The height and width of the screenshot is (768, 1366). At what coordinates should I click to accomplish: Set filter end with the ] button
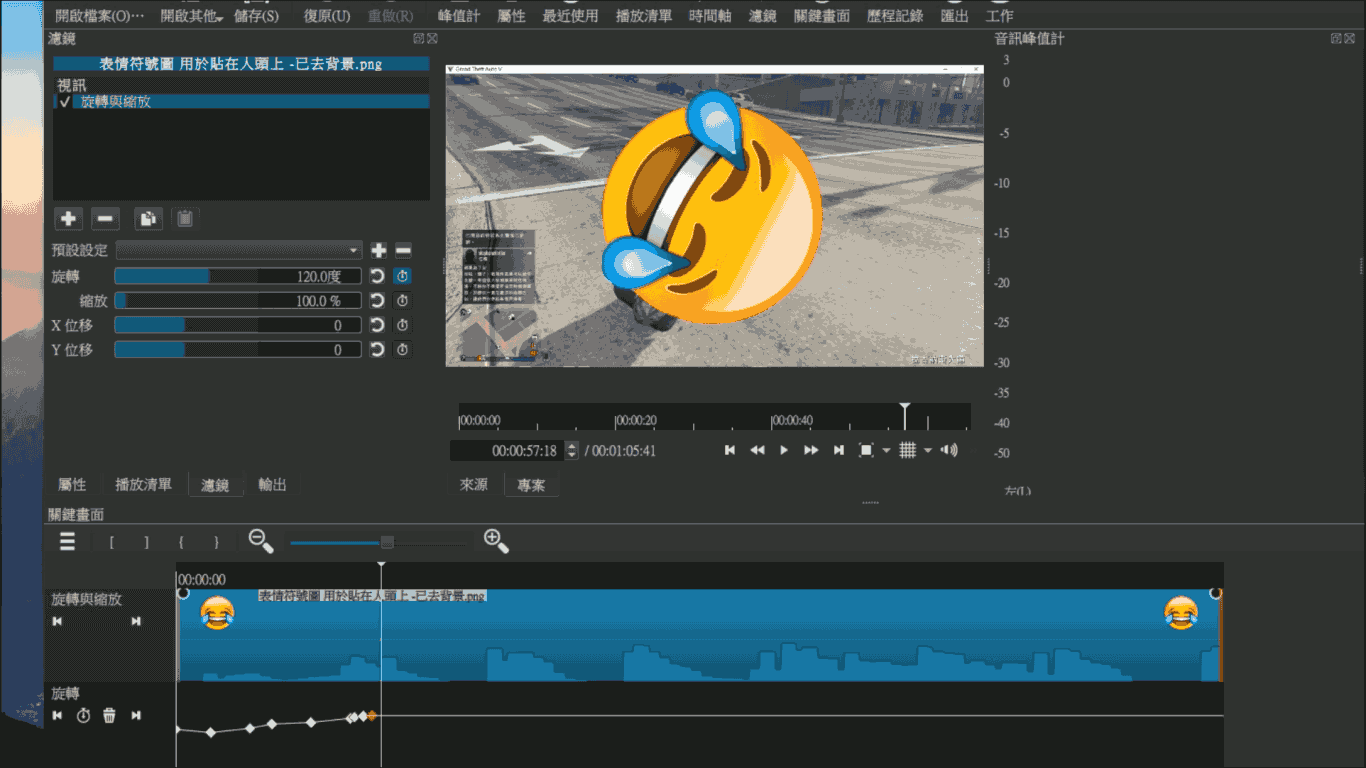(x=146, y=542)
